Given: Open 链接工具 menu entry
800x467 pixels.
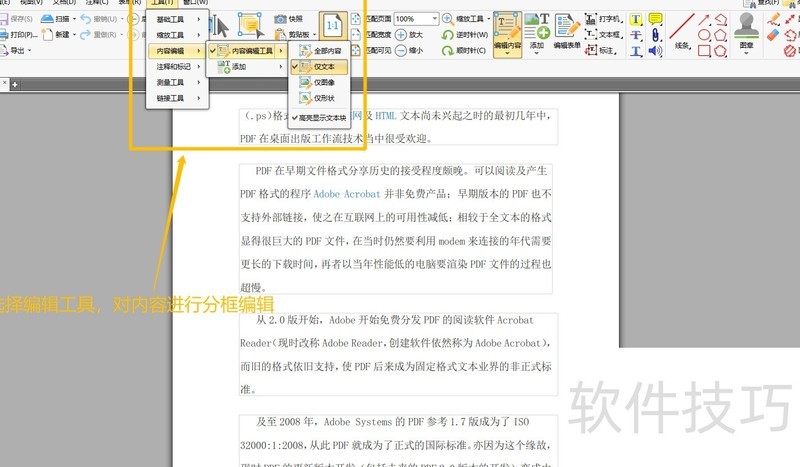Looking at the screenshot, I should pos(177,99).
